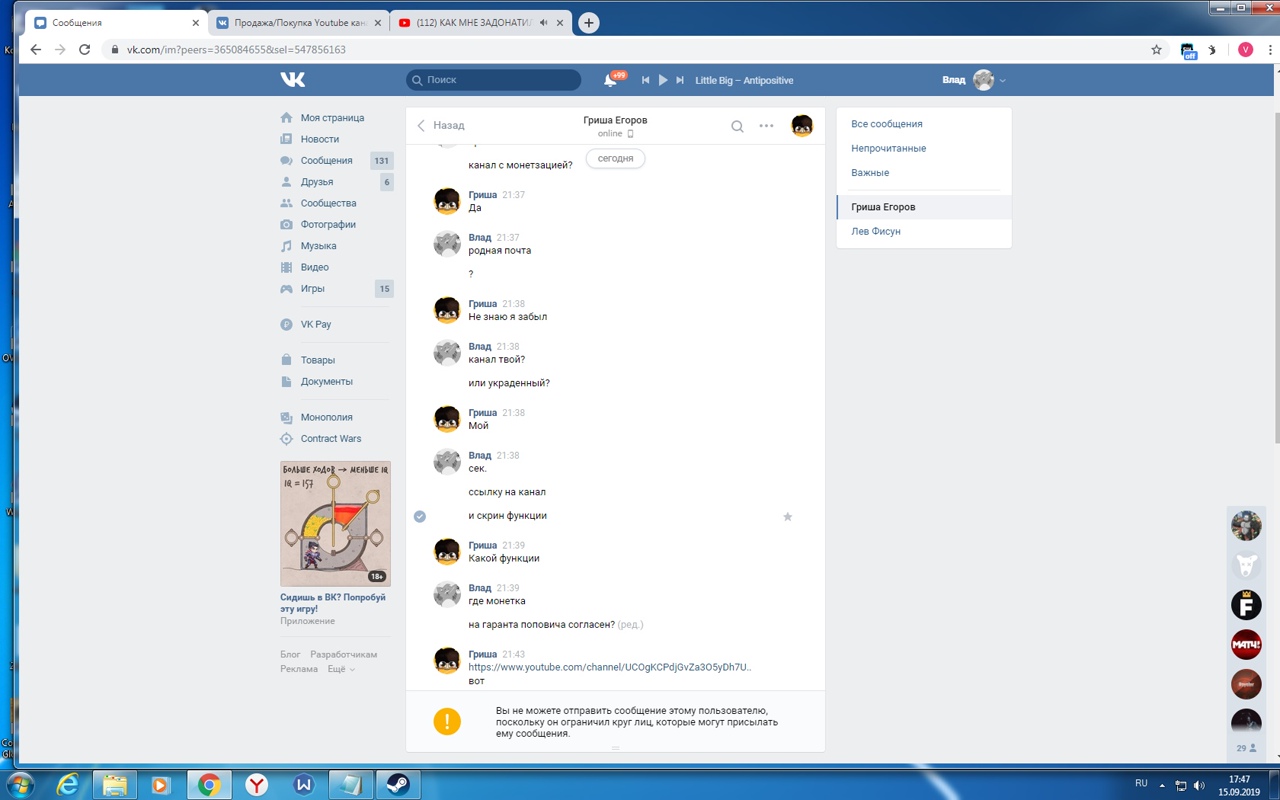The image size is (1280, 800).
Task: Skip to next track in player
Action: pyautogui.click(x=680, y=80)
